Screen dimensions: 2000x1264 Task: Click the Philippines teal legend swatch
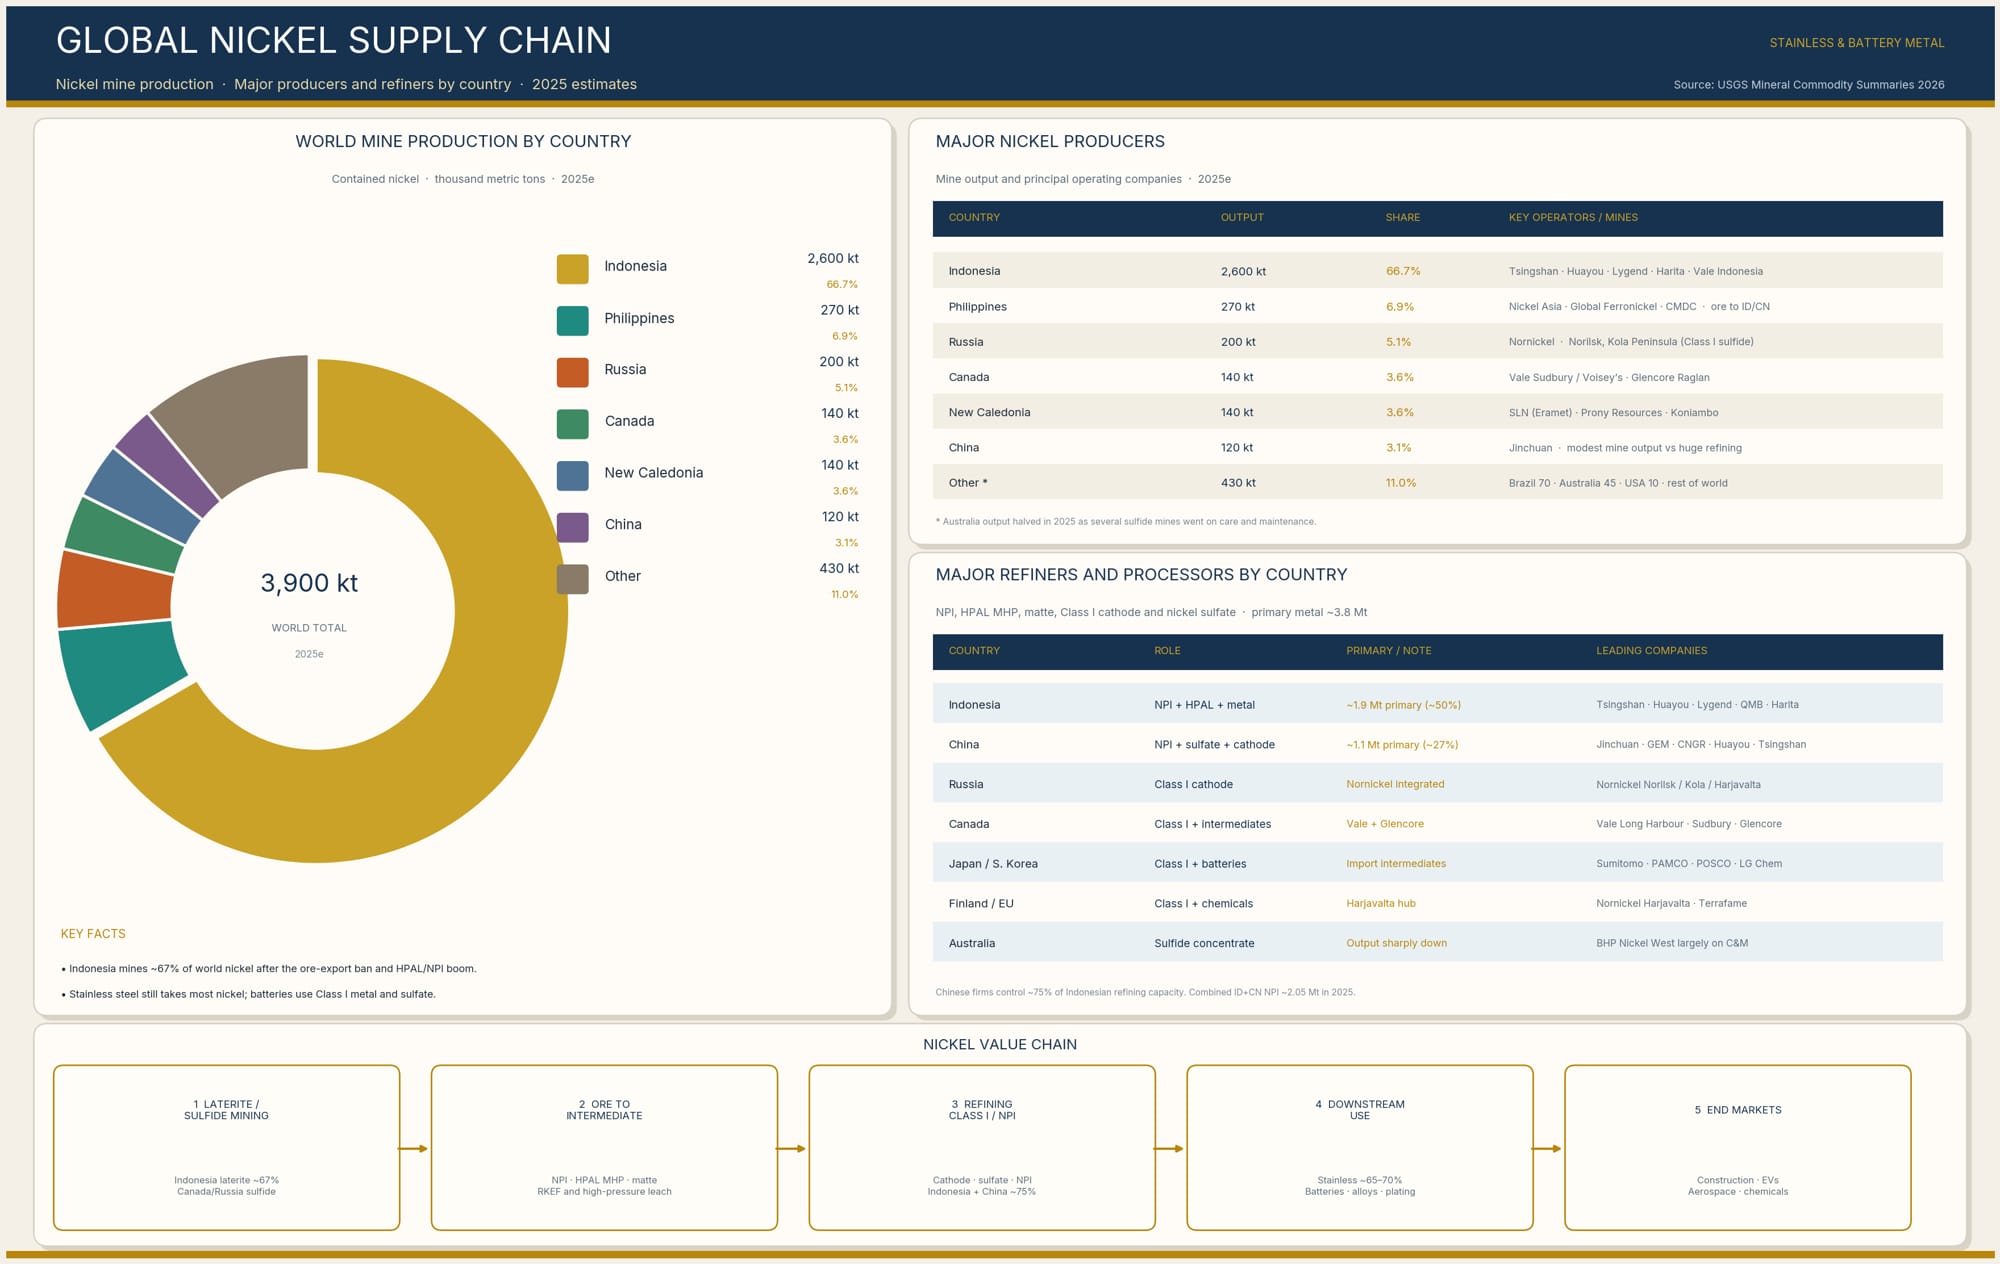[572, 321]
